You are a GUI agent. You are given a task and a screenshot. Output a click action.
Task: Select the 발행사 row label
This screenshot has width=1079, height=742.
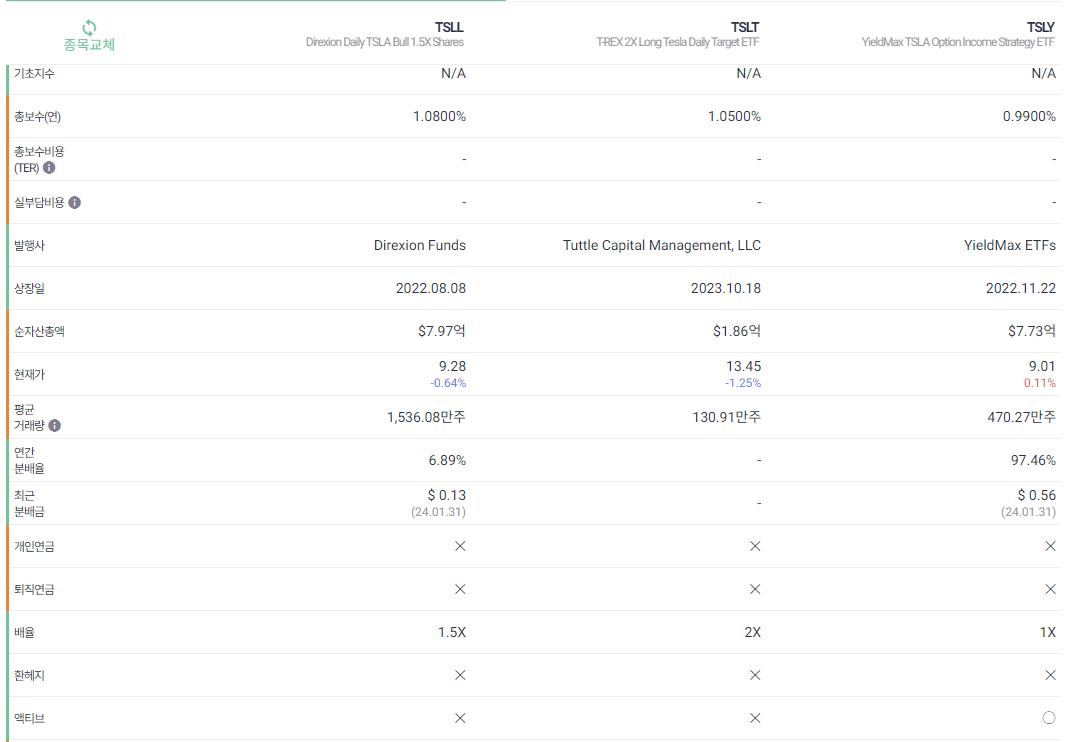point(29,246)
